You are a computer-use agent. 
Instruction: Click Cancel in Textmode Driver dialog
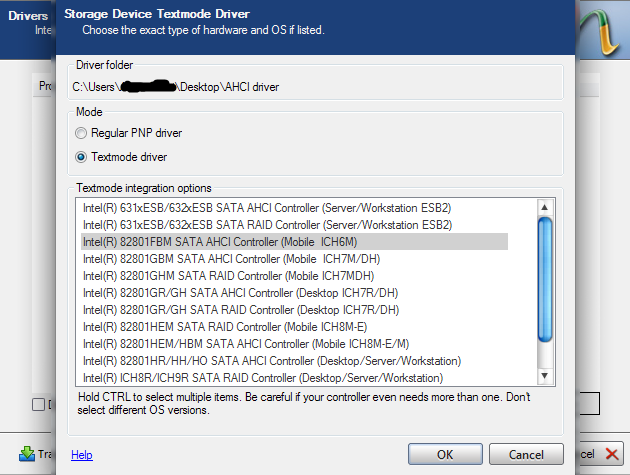(526, 455)
